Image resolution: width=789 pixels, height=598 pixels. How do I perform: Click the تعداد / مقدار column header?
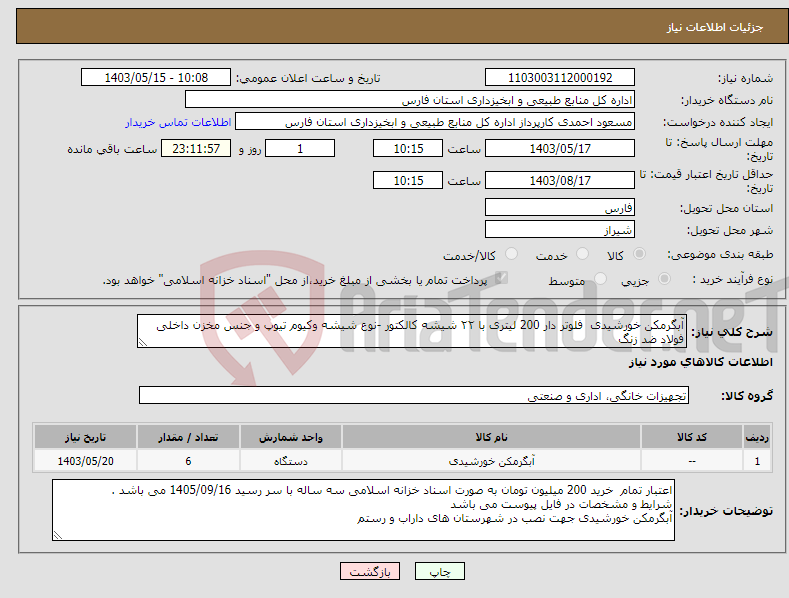188,437
